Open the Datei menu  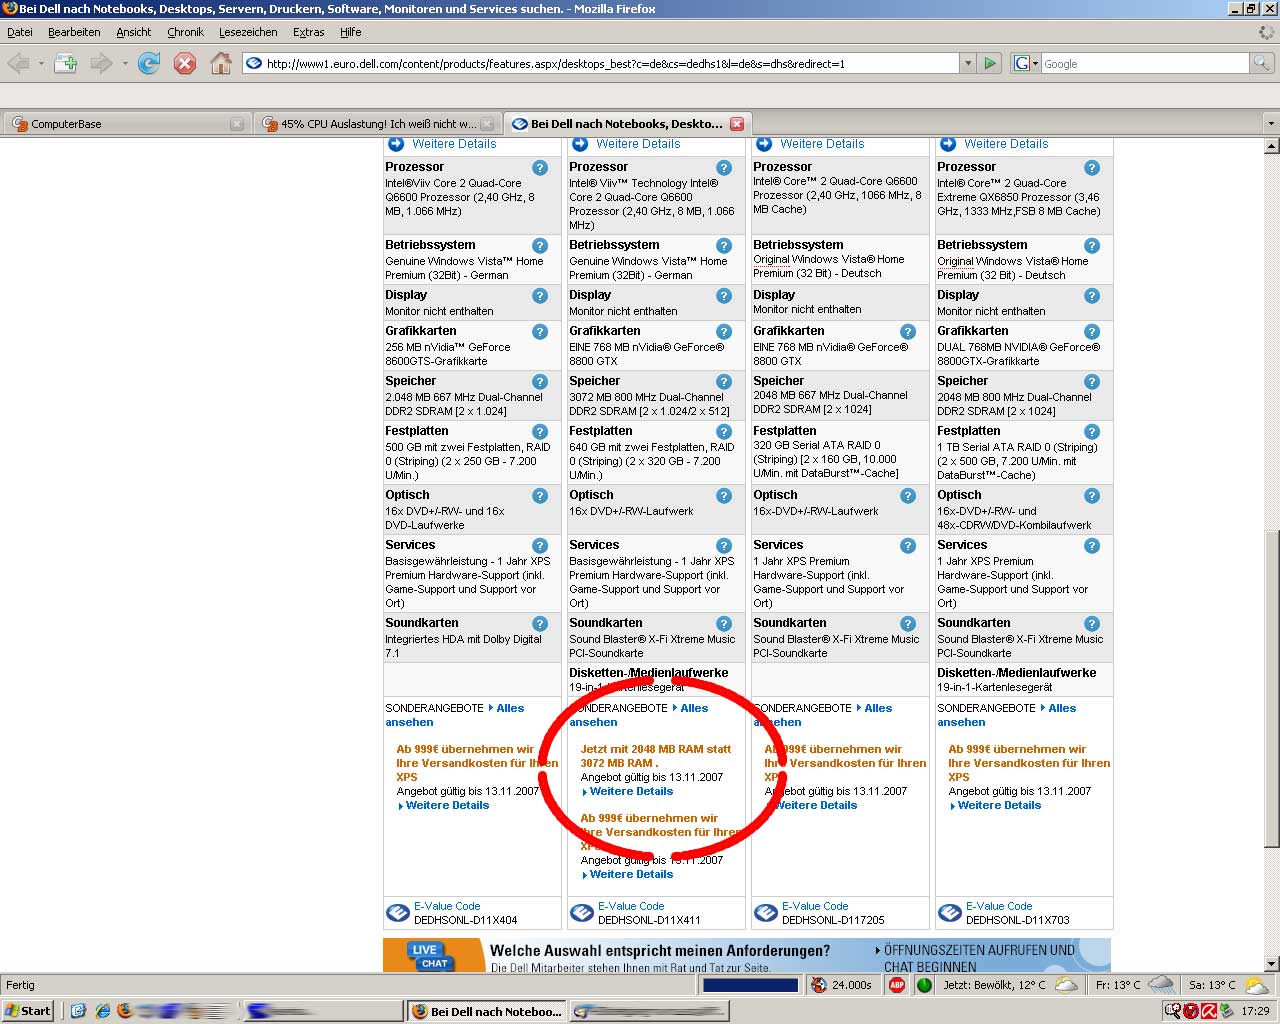tap(20, 32)
